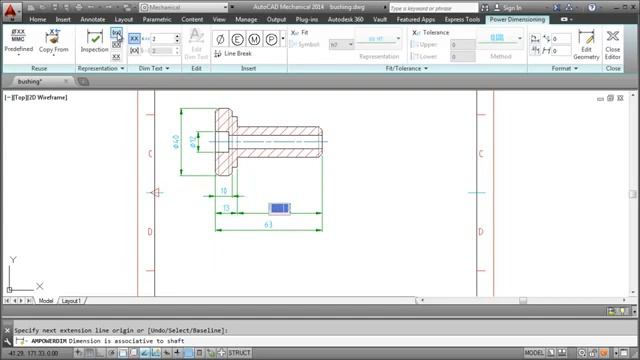This screenshot has width=640, height=360.
Task: Toggle the alternate units [XX] button
Action: 134,51
